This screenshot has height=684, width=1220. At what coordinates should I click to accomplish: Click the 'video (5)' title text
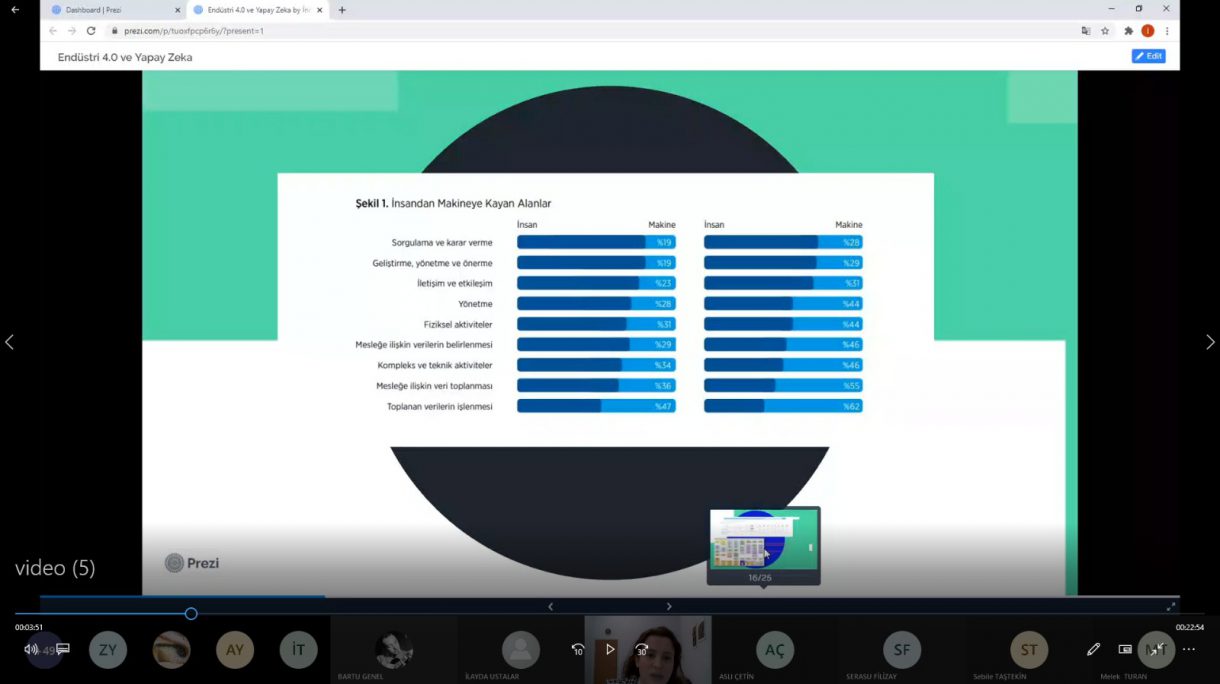pyautogui.click(x=55, y=568)
